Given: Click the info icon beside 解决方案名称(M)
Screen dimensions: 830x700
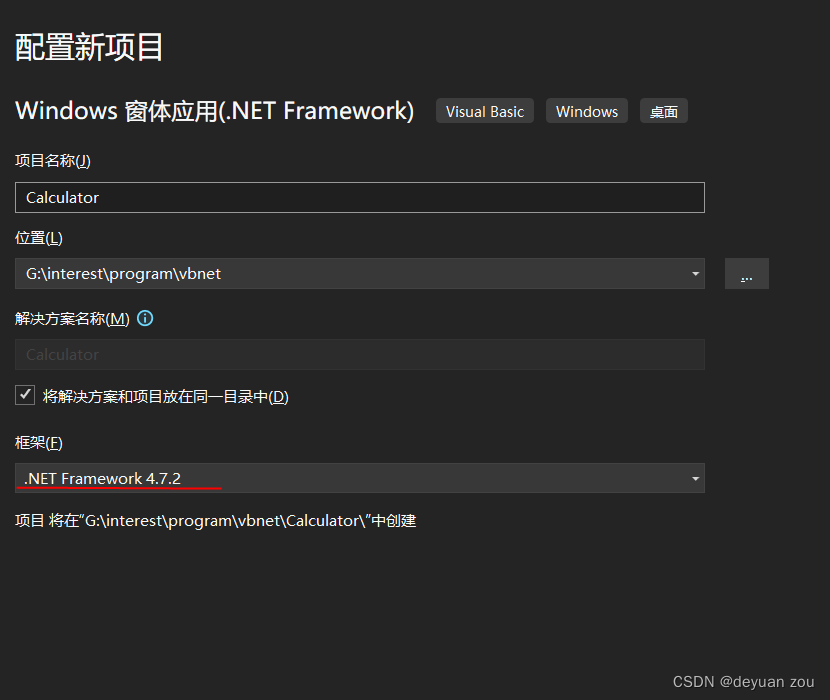Looking at the screenshot, I should tap(145, 317).
